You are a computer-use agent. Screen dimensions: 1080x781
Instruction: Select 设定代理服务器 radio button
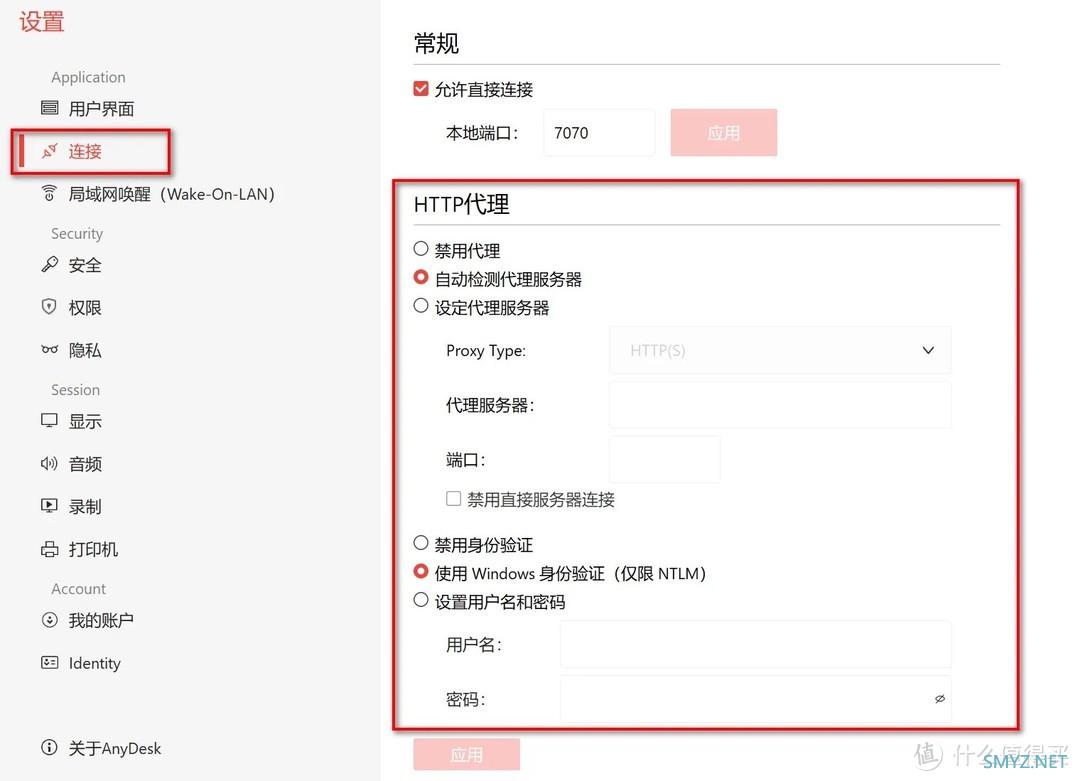421,306
